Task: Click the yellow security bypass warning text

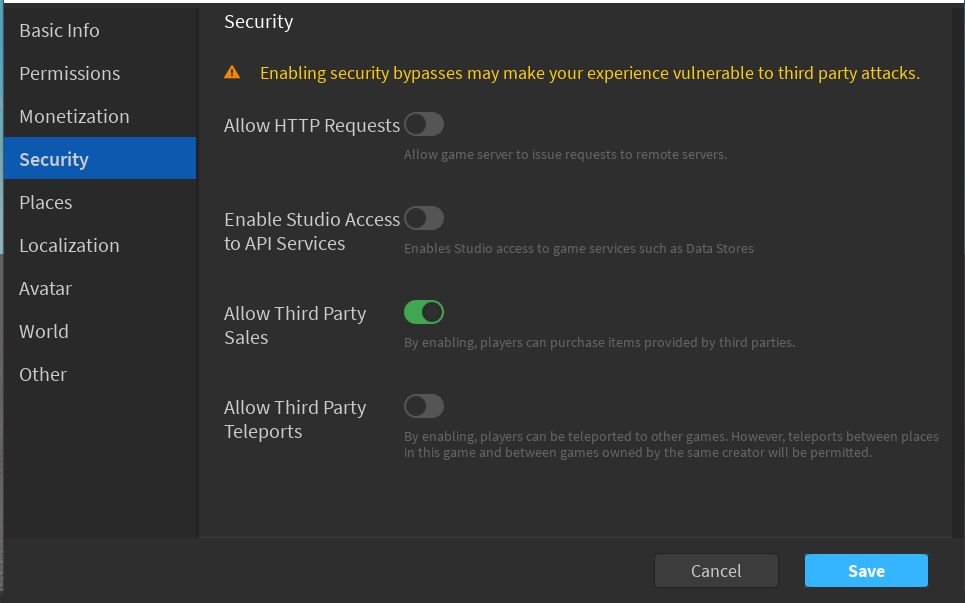Action: click(590, 72)
